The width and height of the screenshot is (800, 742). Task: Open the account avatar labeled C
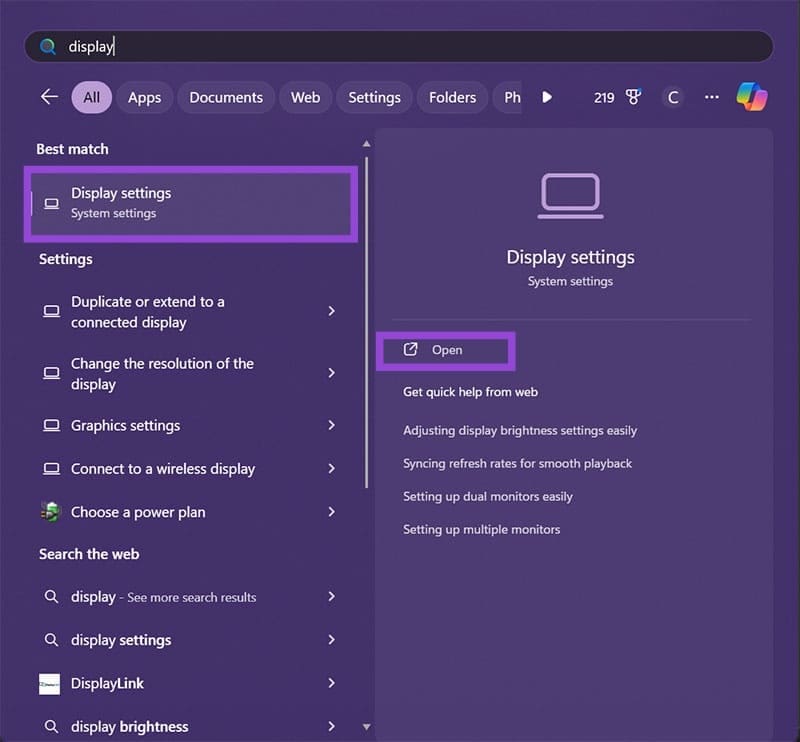(x=673, y=97)
